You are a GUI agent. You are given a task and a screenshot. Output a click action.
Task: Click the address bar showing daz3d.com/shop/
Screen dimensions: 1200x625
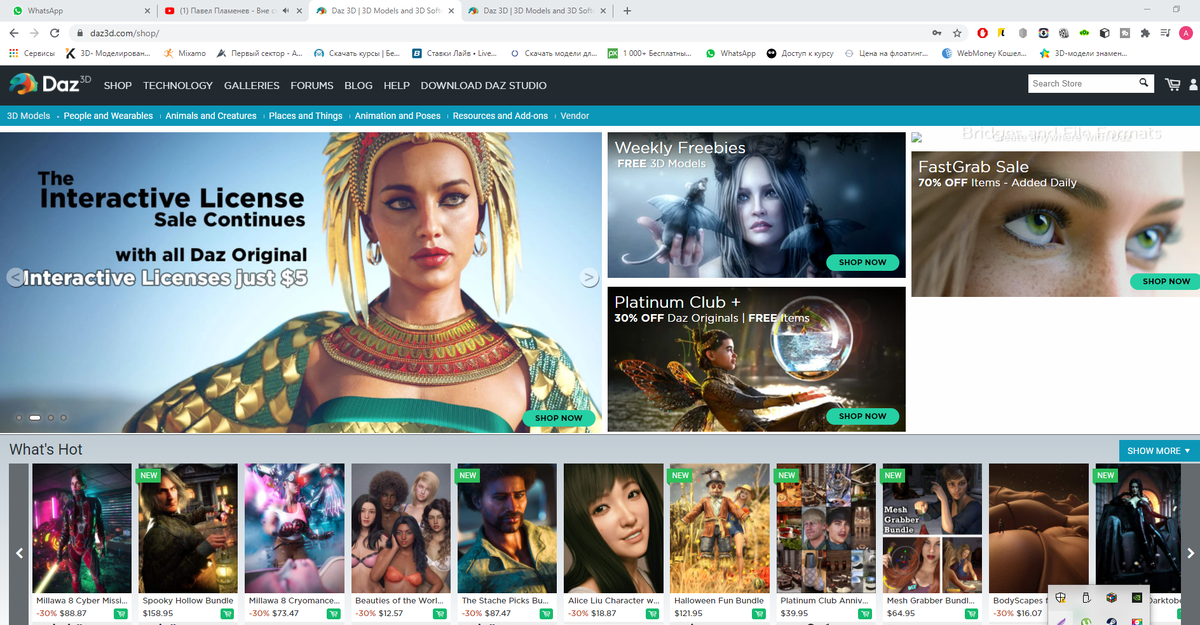click(x=500, y=33)
